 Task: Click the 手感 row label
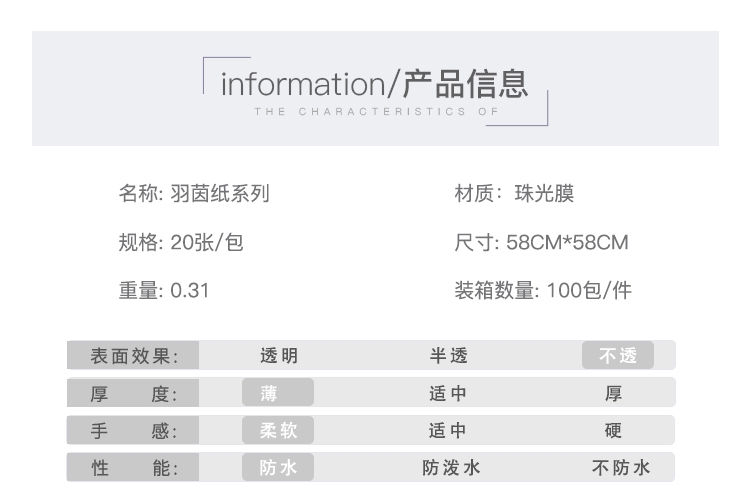[x=133, y=430]
